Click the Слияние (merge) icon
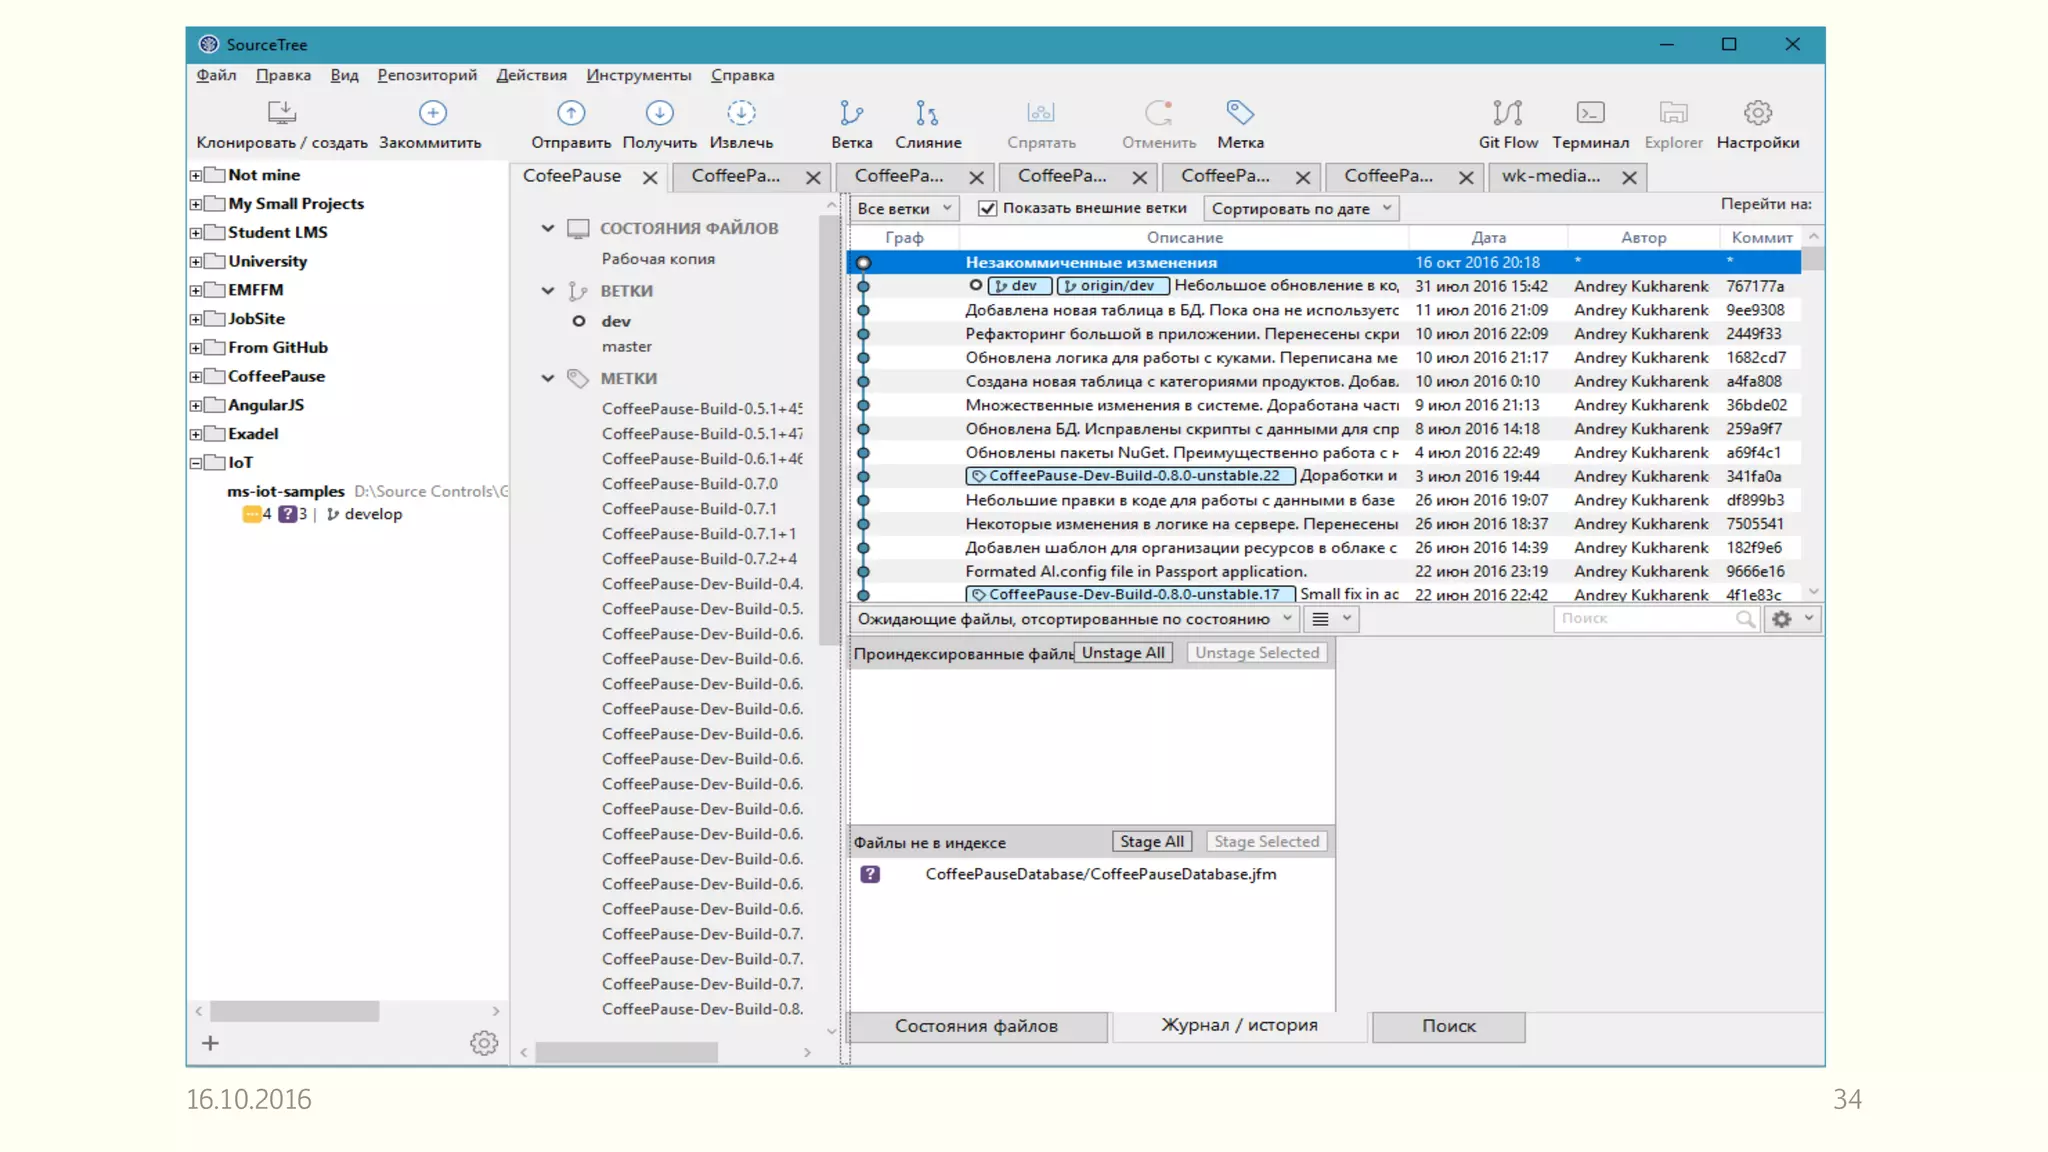 [x=927, y=113]
